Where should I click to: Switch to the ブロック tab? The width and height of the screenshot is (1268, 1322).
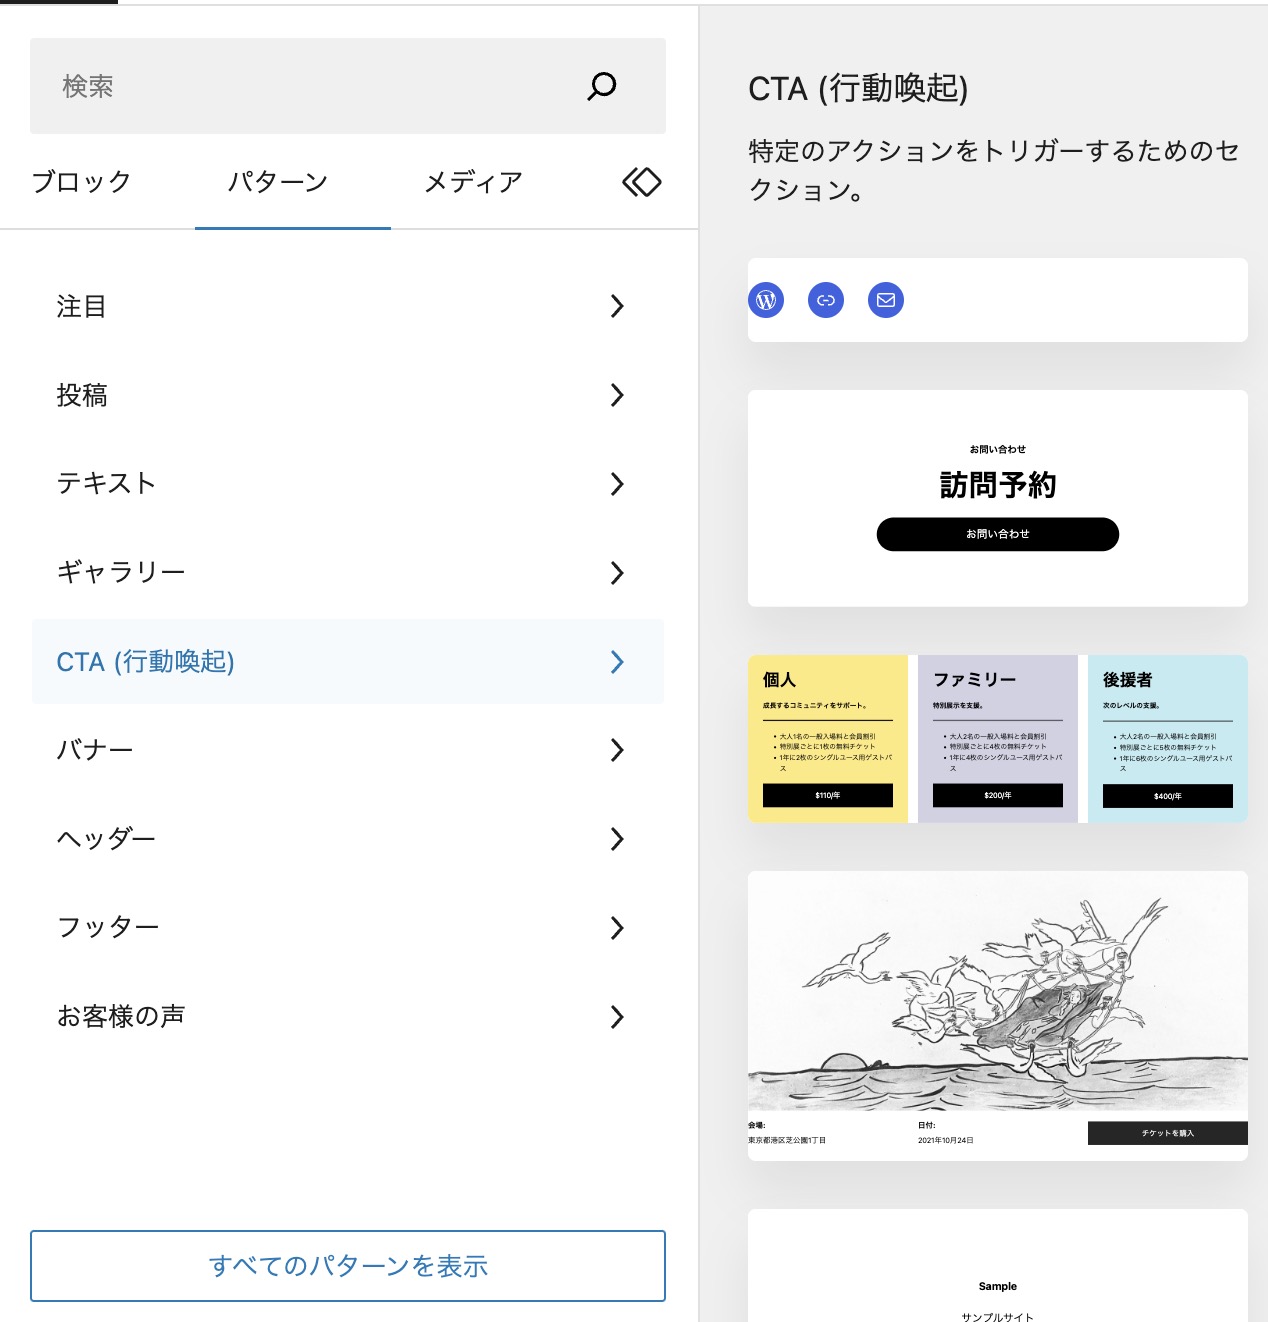[81, 182]
